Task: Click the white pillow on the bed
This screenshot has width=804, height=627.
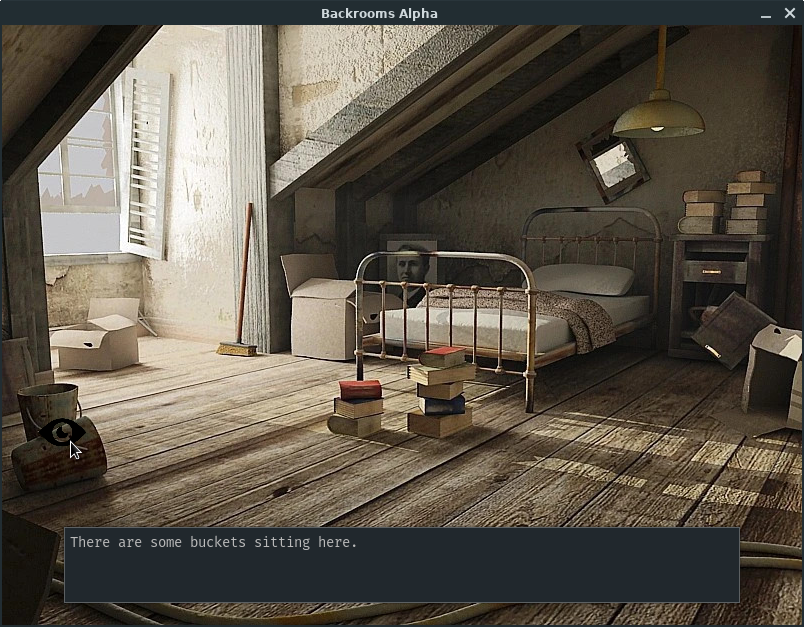Action: coord(582,279)
